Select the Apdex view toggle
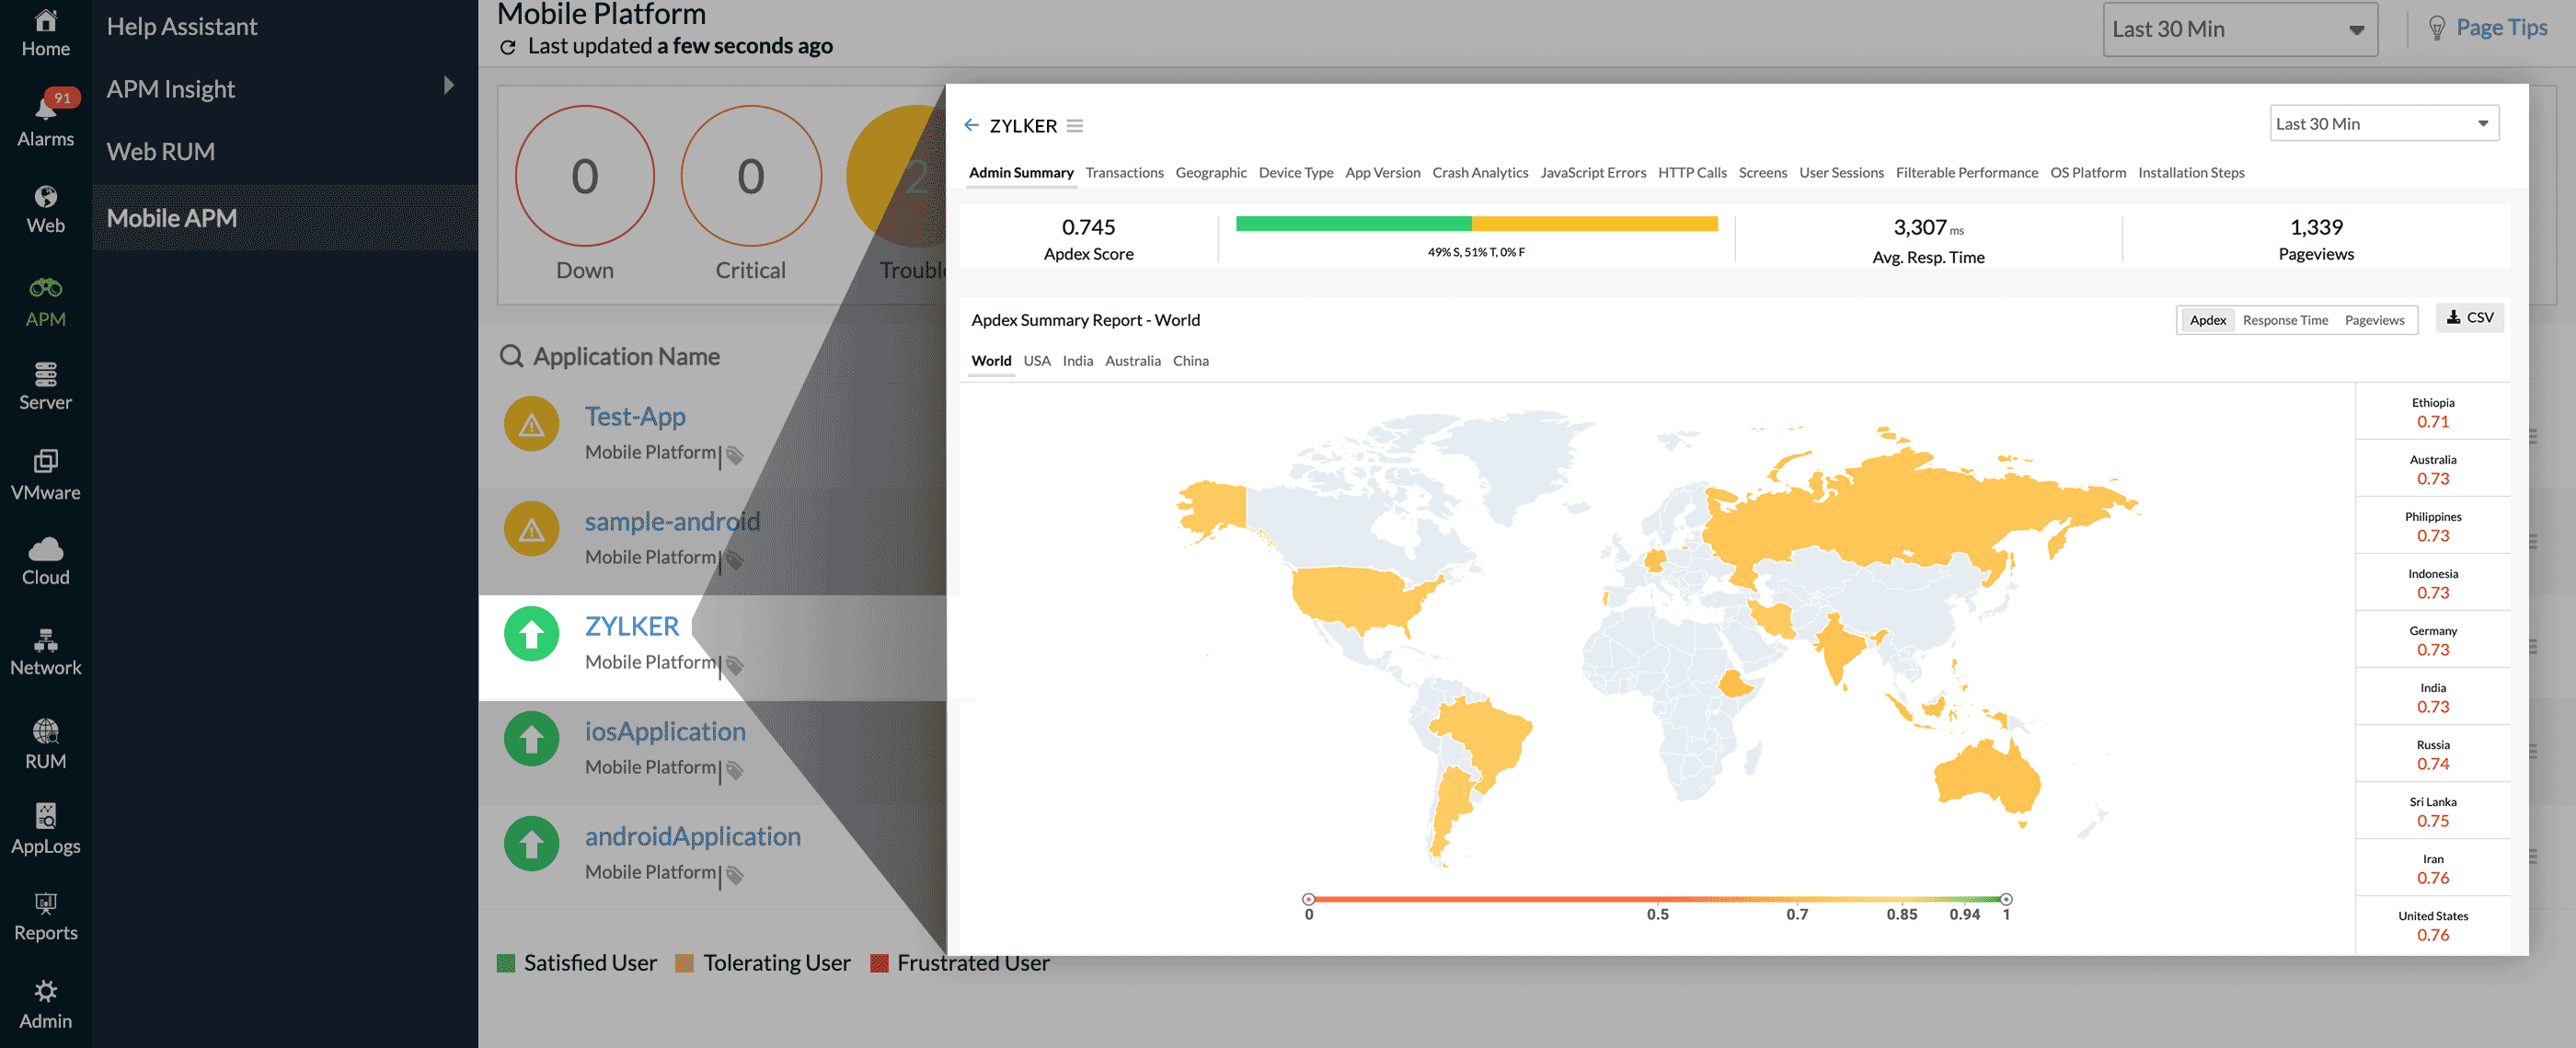2576x1048 pixels. coord(2207,320)
